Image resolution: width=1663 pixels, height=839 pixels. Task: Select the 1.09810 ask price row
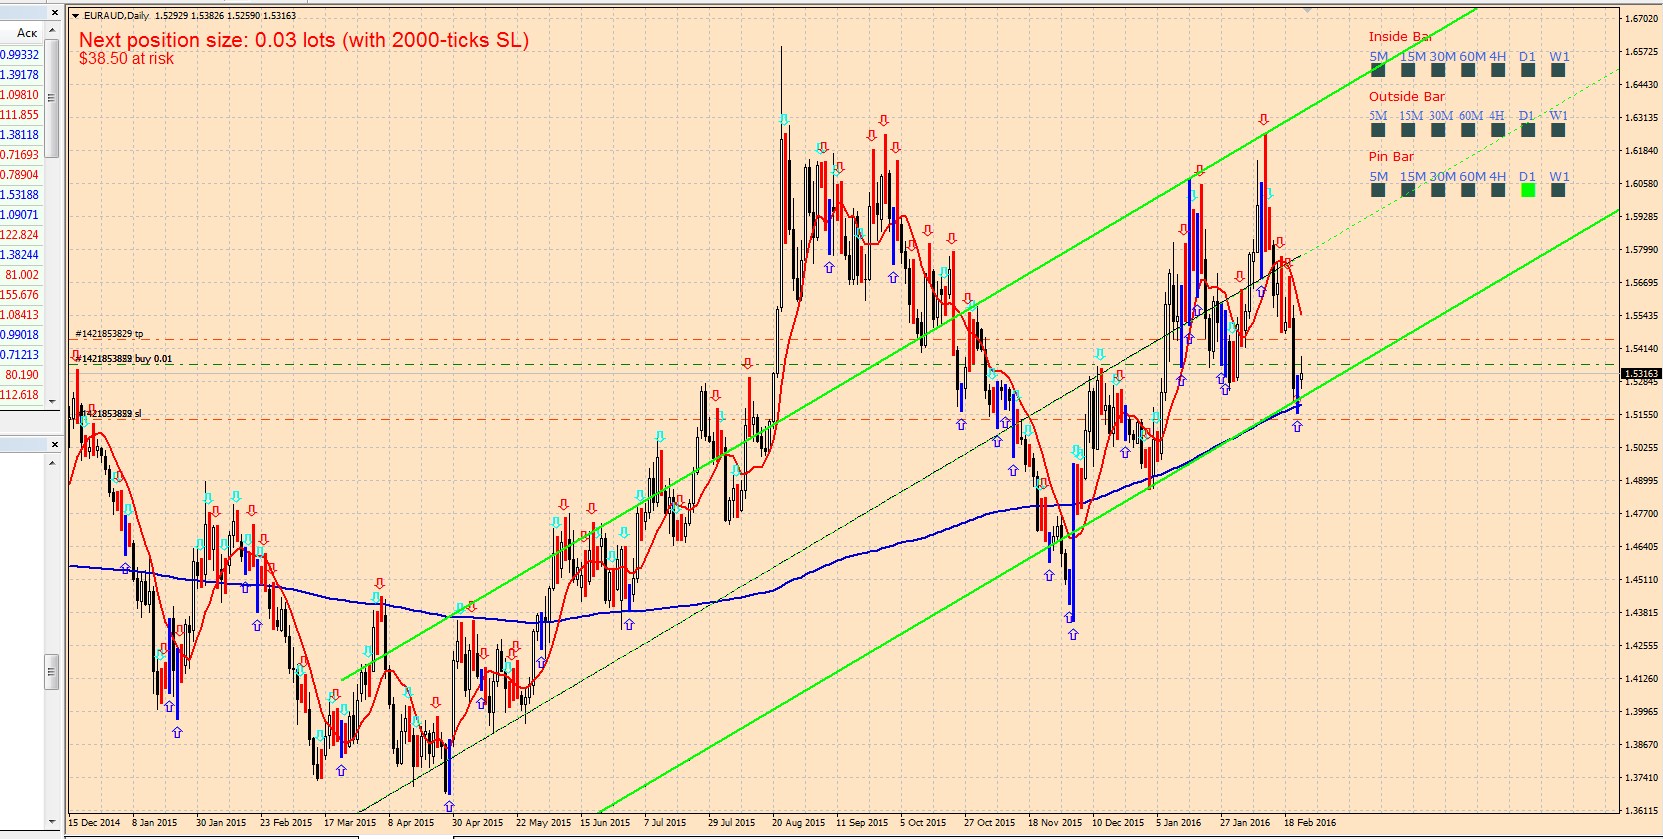pyautogui.click(x=22, y=95)
